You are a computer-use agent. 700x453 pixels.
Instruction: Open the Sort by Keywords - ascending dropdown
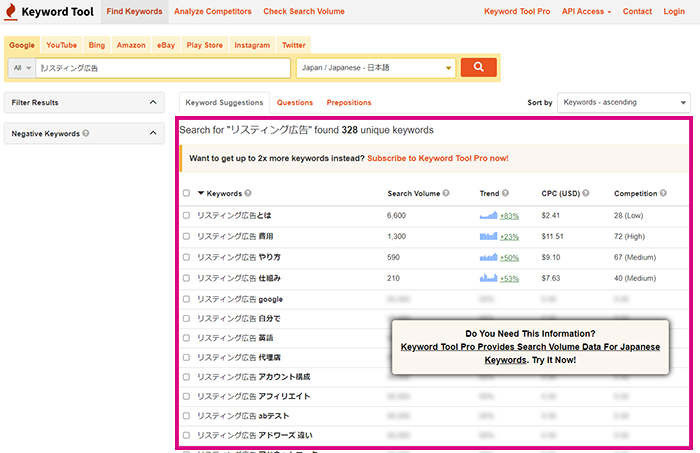624,103
